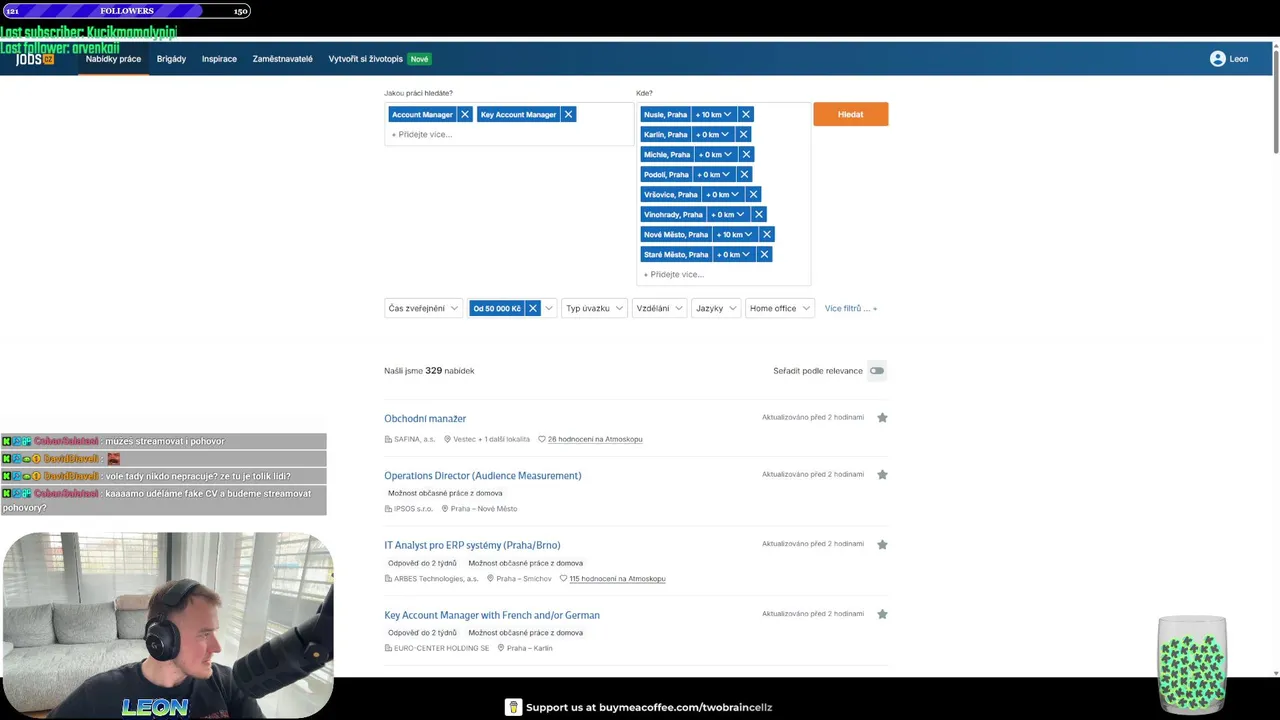This screenshot has height=720, width=1280.
Task: Open 115 hodnocení na Atmoskopu link
Action: [617, 579]
